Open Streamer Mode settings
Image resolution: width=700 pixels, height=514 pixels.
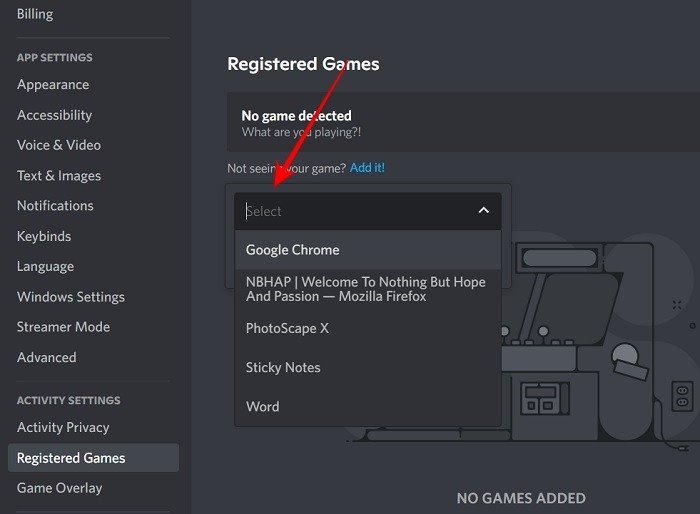tap(63, 327)
